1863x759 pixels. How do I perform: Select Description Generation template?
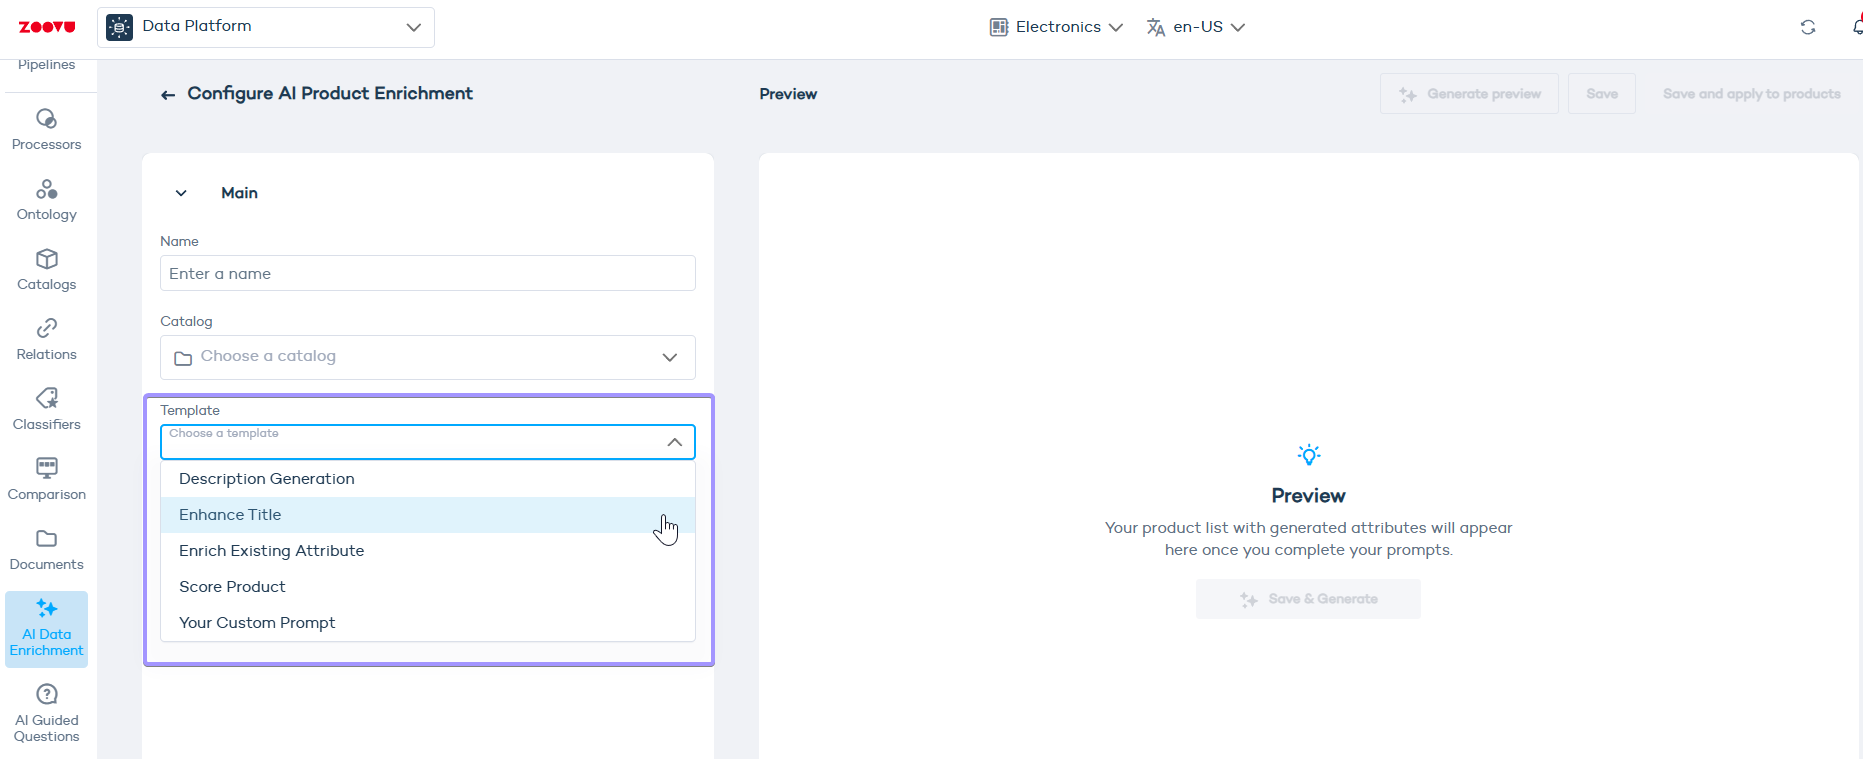point(428,479)
